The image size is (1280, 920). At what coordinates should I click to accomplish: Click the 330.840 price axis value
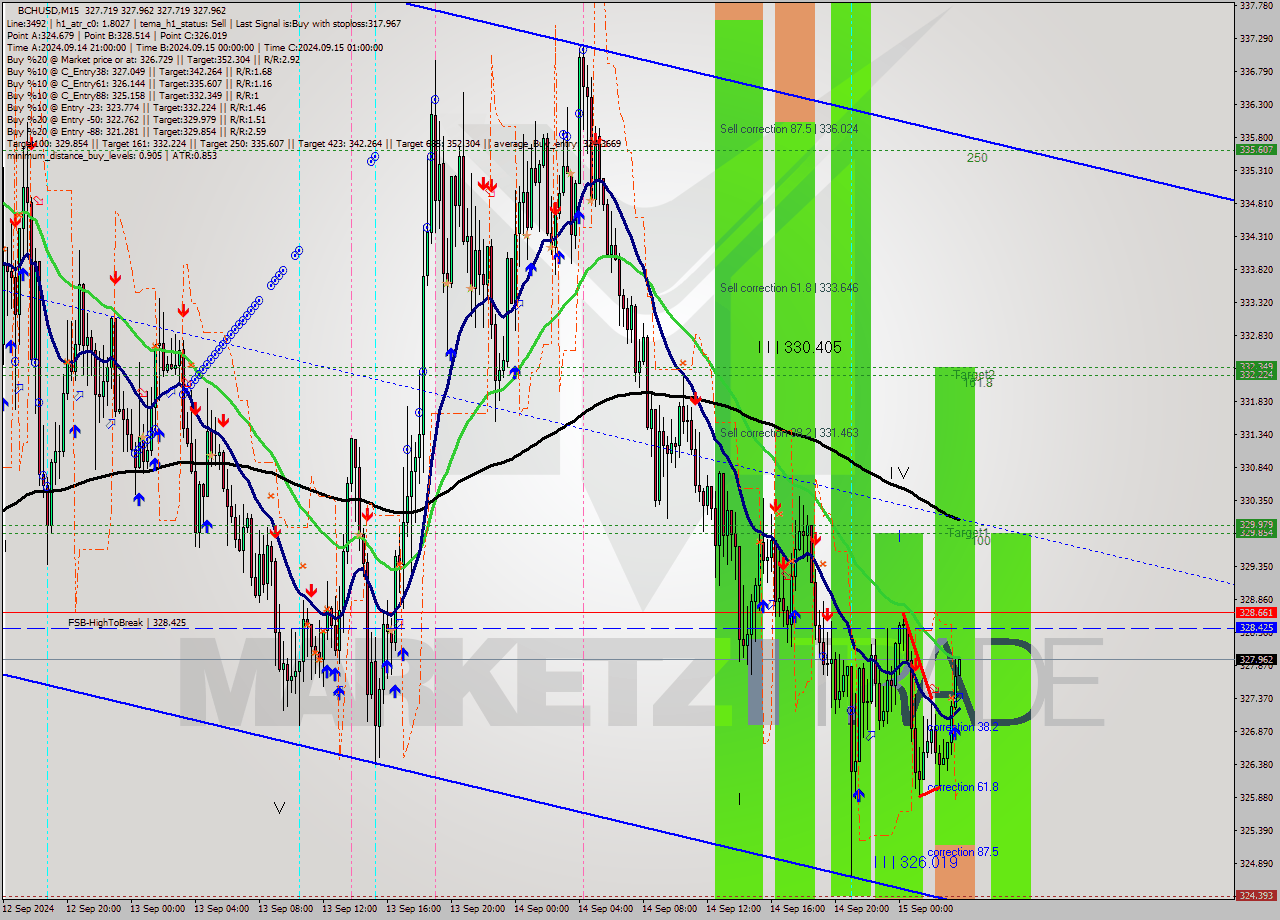pyautogui.click(x=1255, y=467)
